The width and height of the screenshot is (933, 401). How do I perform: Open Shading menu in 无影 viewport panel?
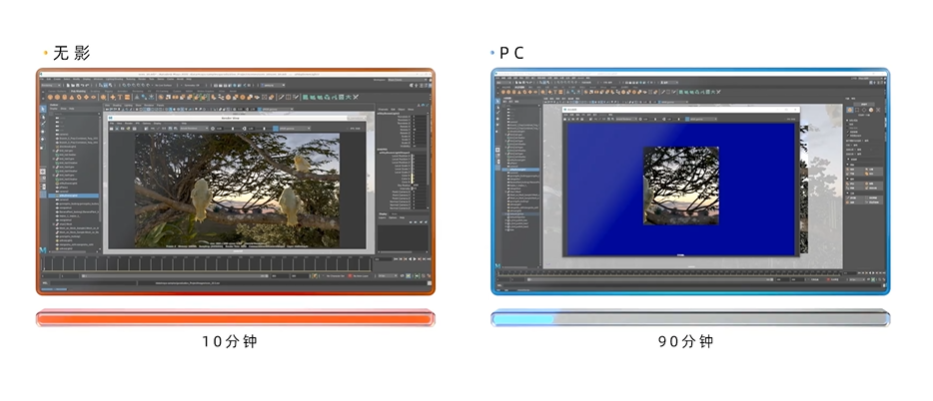coord(118,105)
